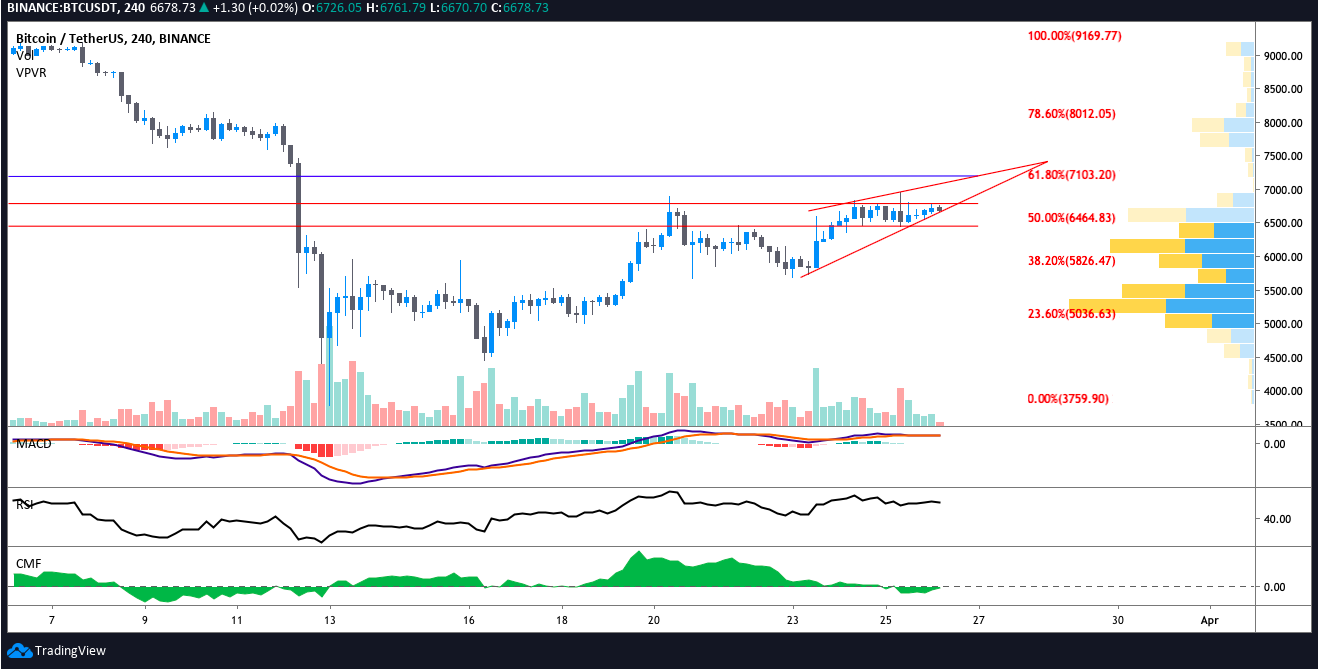Click the 61.80%(7103.20) Fibonacci label
1318x669 pixels.
[1071, 175]
